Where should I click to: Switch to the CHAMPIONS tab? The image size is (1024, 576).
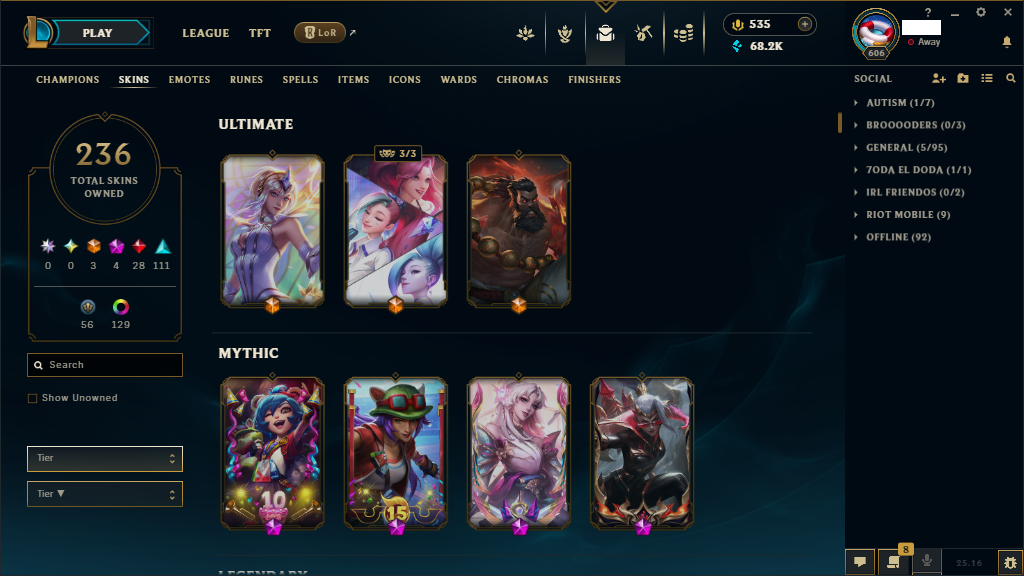click(x=68, y=80)
